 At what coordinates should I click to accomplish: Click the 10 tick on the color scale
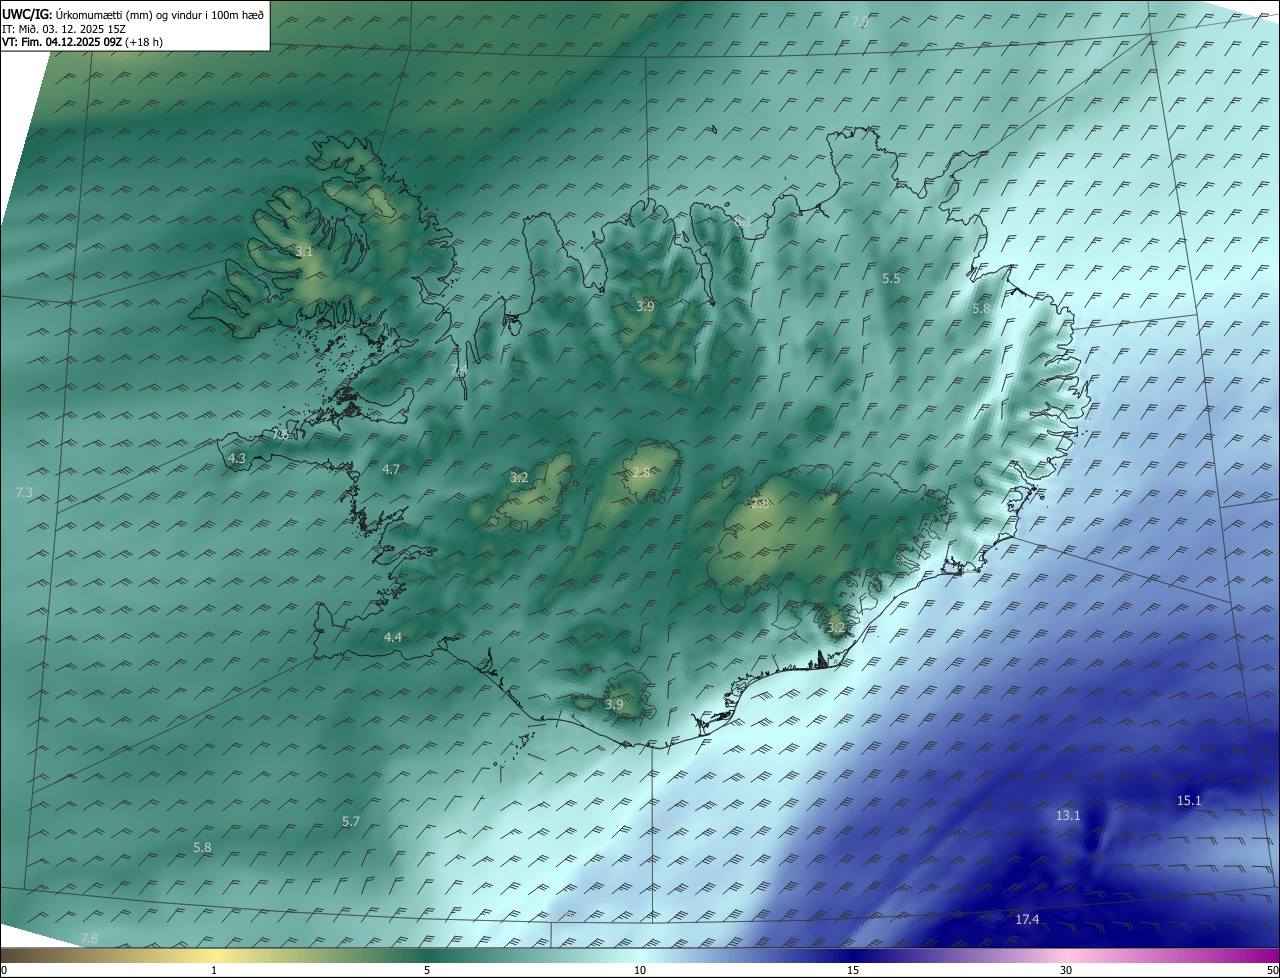(640, 970)
